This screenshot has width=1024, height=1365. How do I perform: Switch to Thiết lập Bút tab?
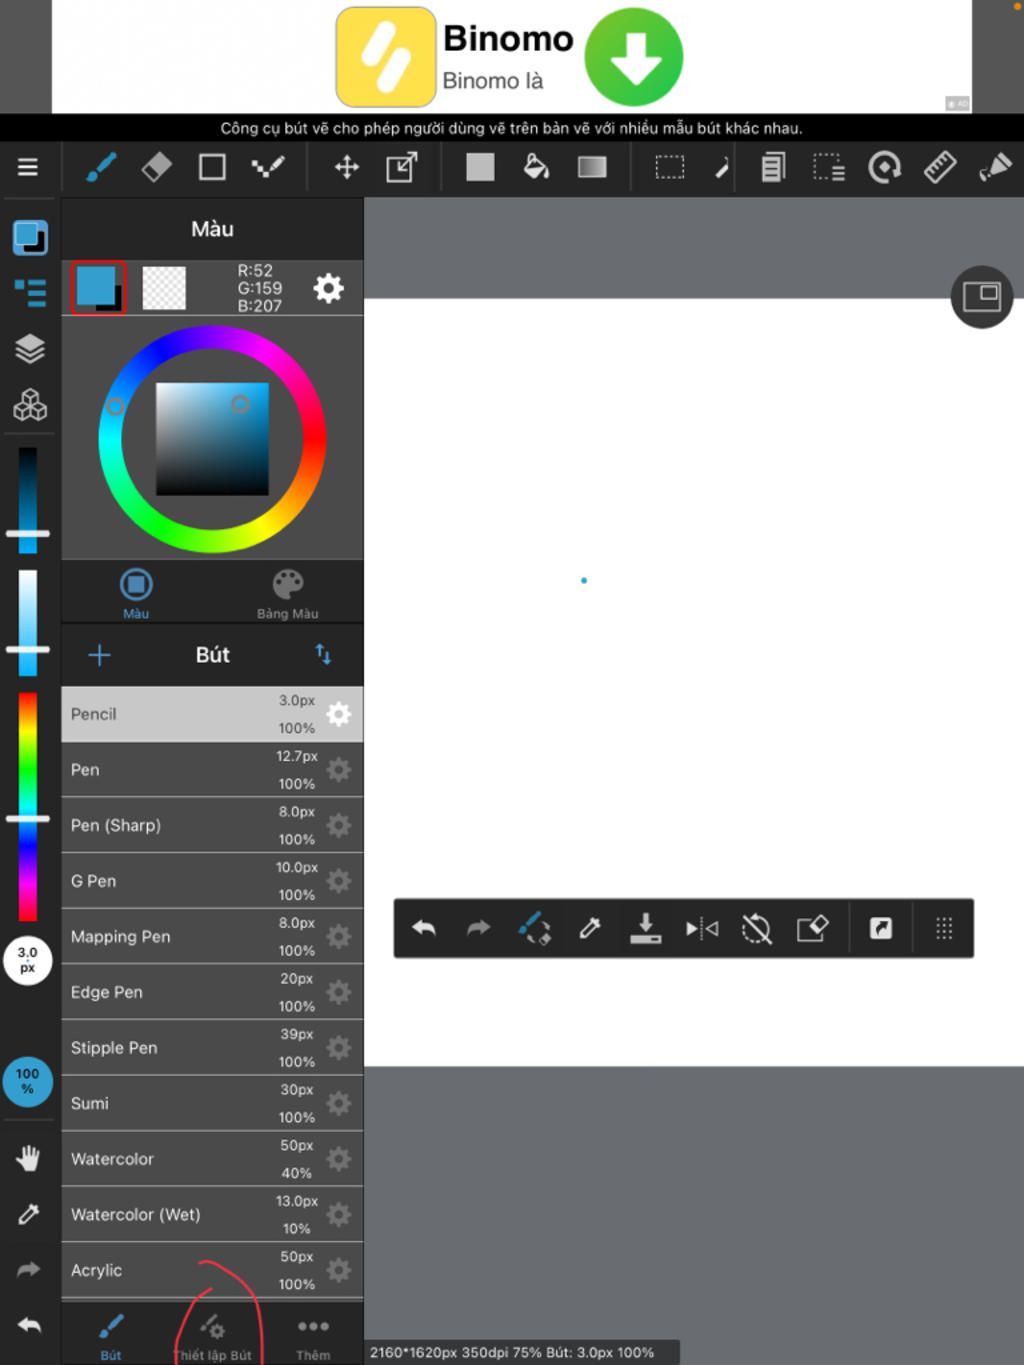(x=212, y=1338)
